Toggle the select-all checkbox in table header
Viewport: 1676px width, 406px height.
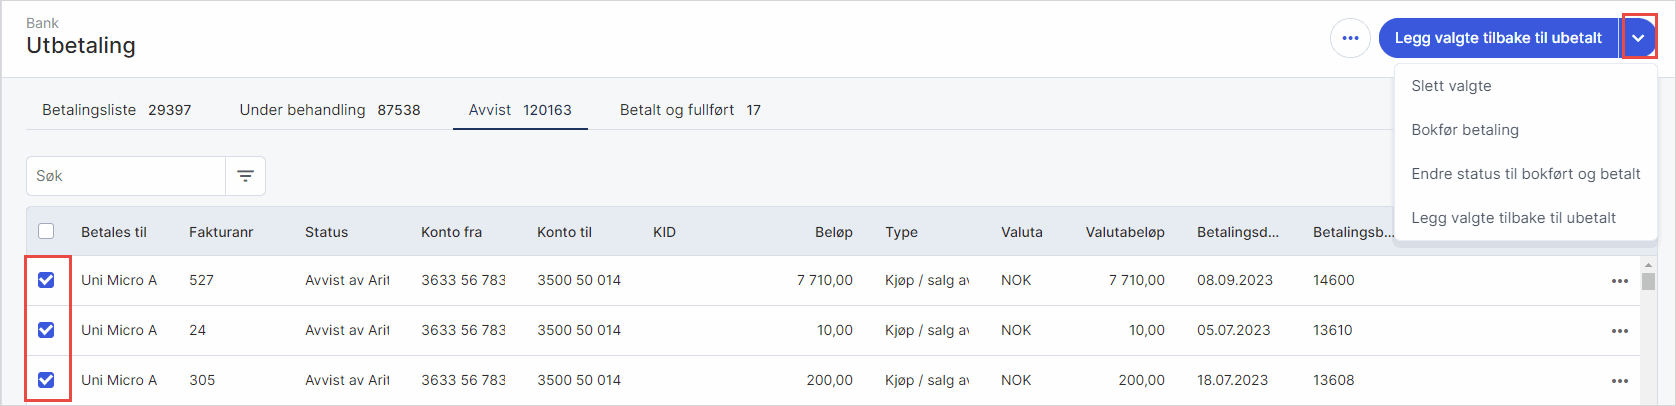coord(46,231)
